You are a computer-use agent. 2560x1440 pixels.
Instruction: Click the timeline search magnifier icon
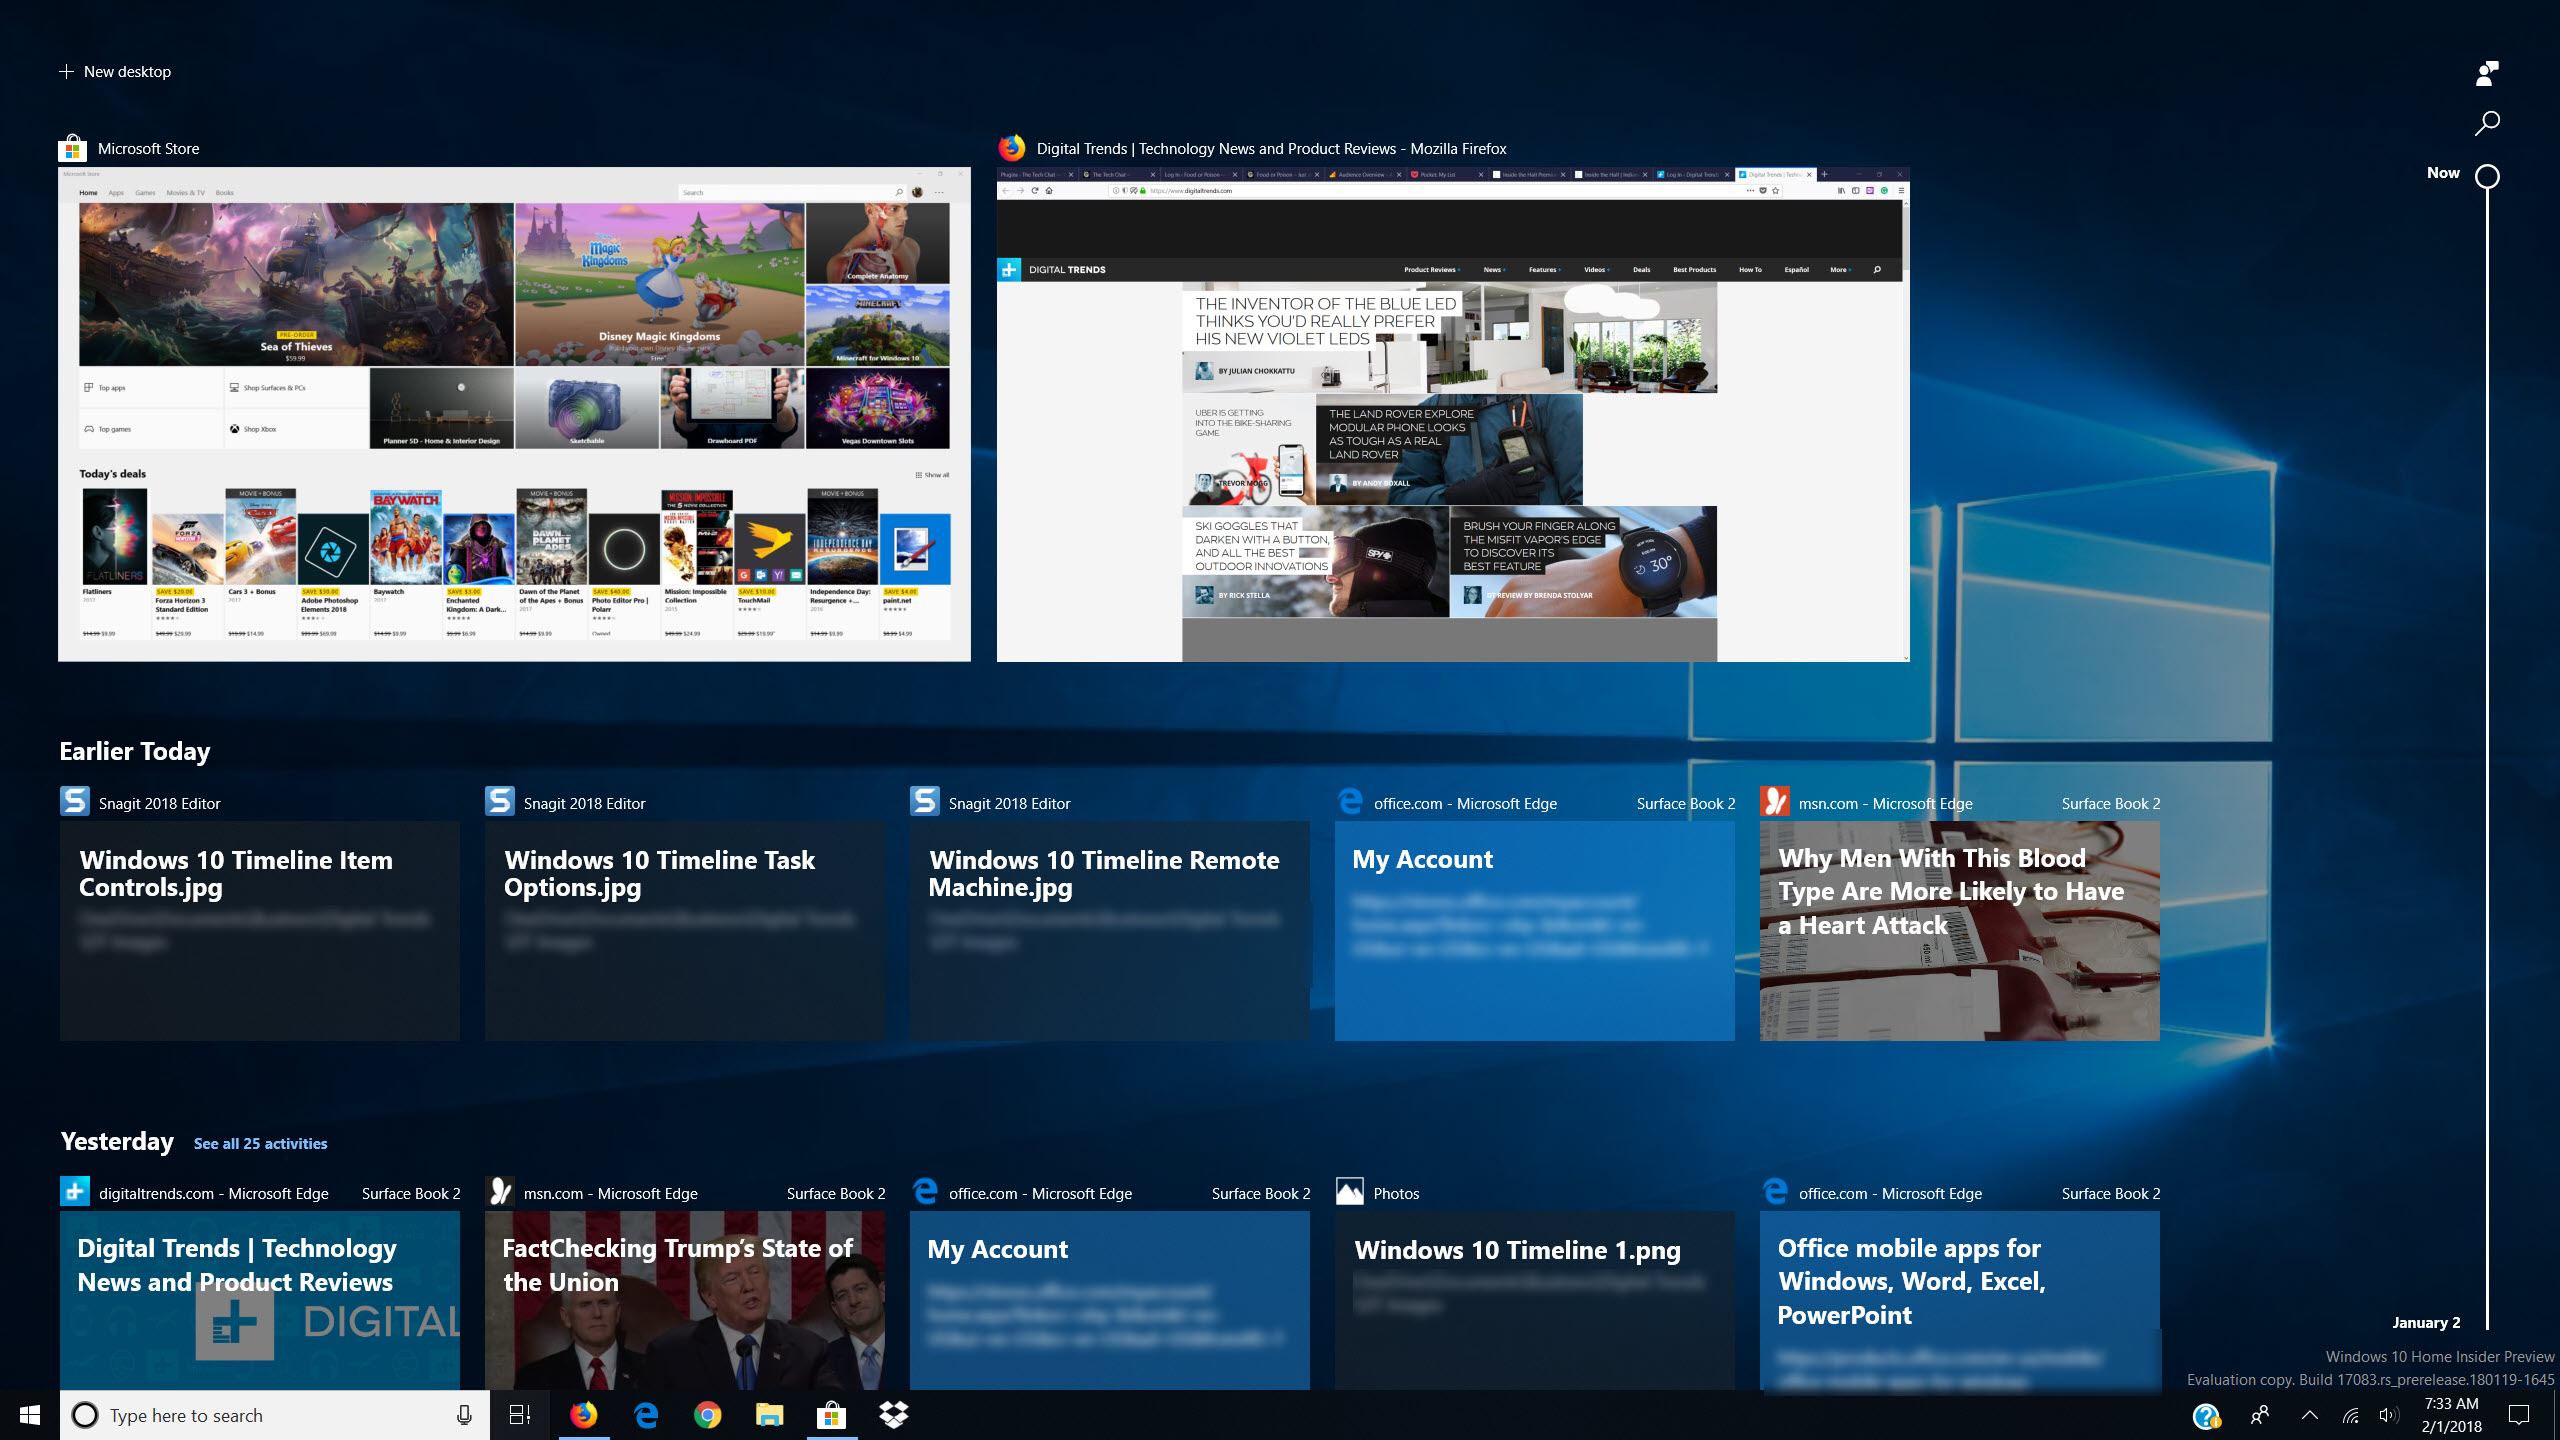2486,123
